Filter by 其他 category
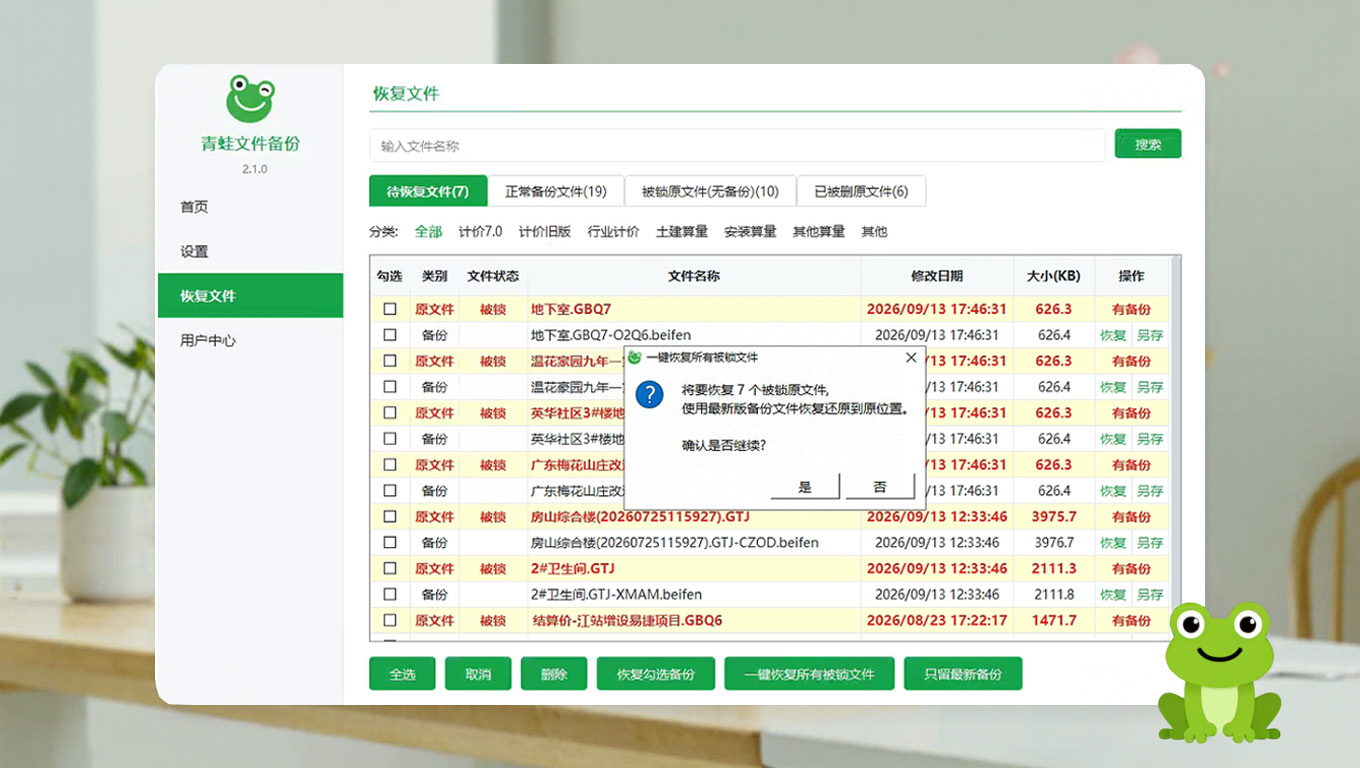Viewport: 1360px width, 768px height. click(x=874, y=231)
